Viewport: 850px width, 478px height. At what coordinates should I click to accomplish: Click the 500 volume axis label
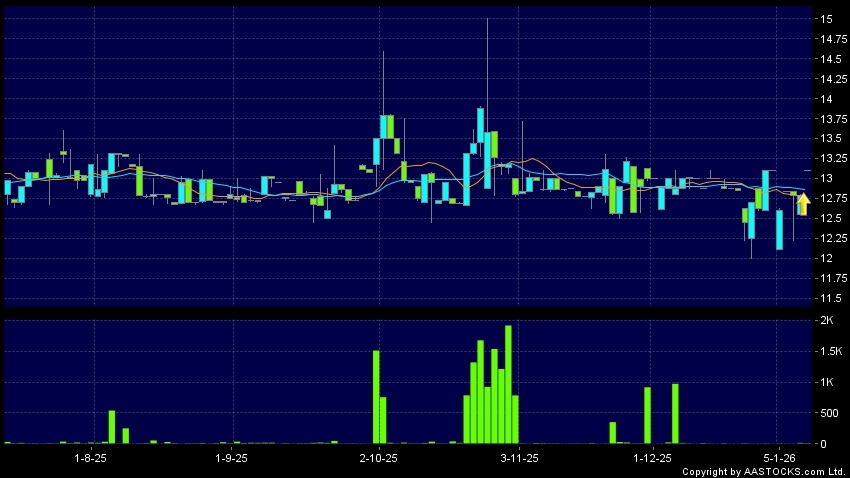829,413
